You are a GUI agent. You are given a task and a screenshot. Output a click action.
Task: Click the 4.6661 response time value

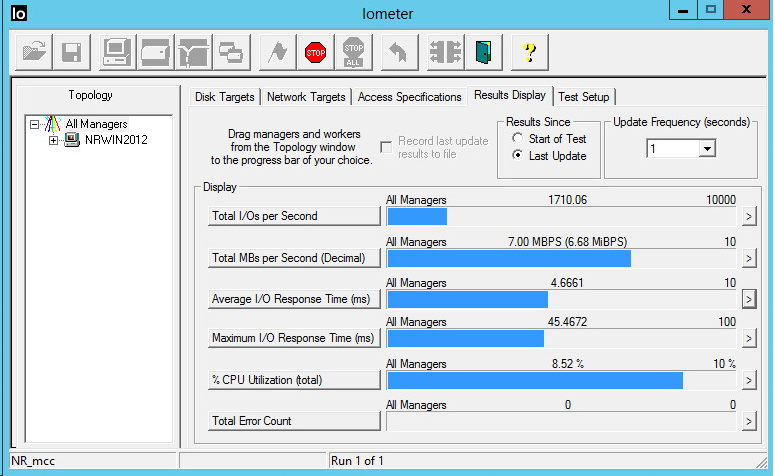point(567,283)
